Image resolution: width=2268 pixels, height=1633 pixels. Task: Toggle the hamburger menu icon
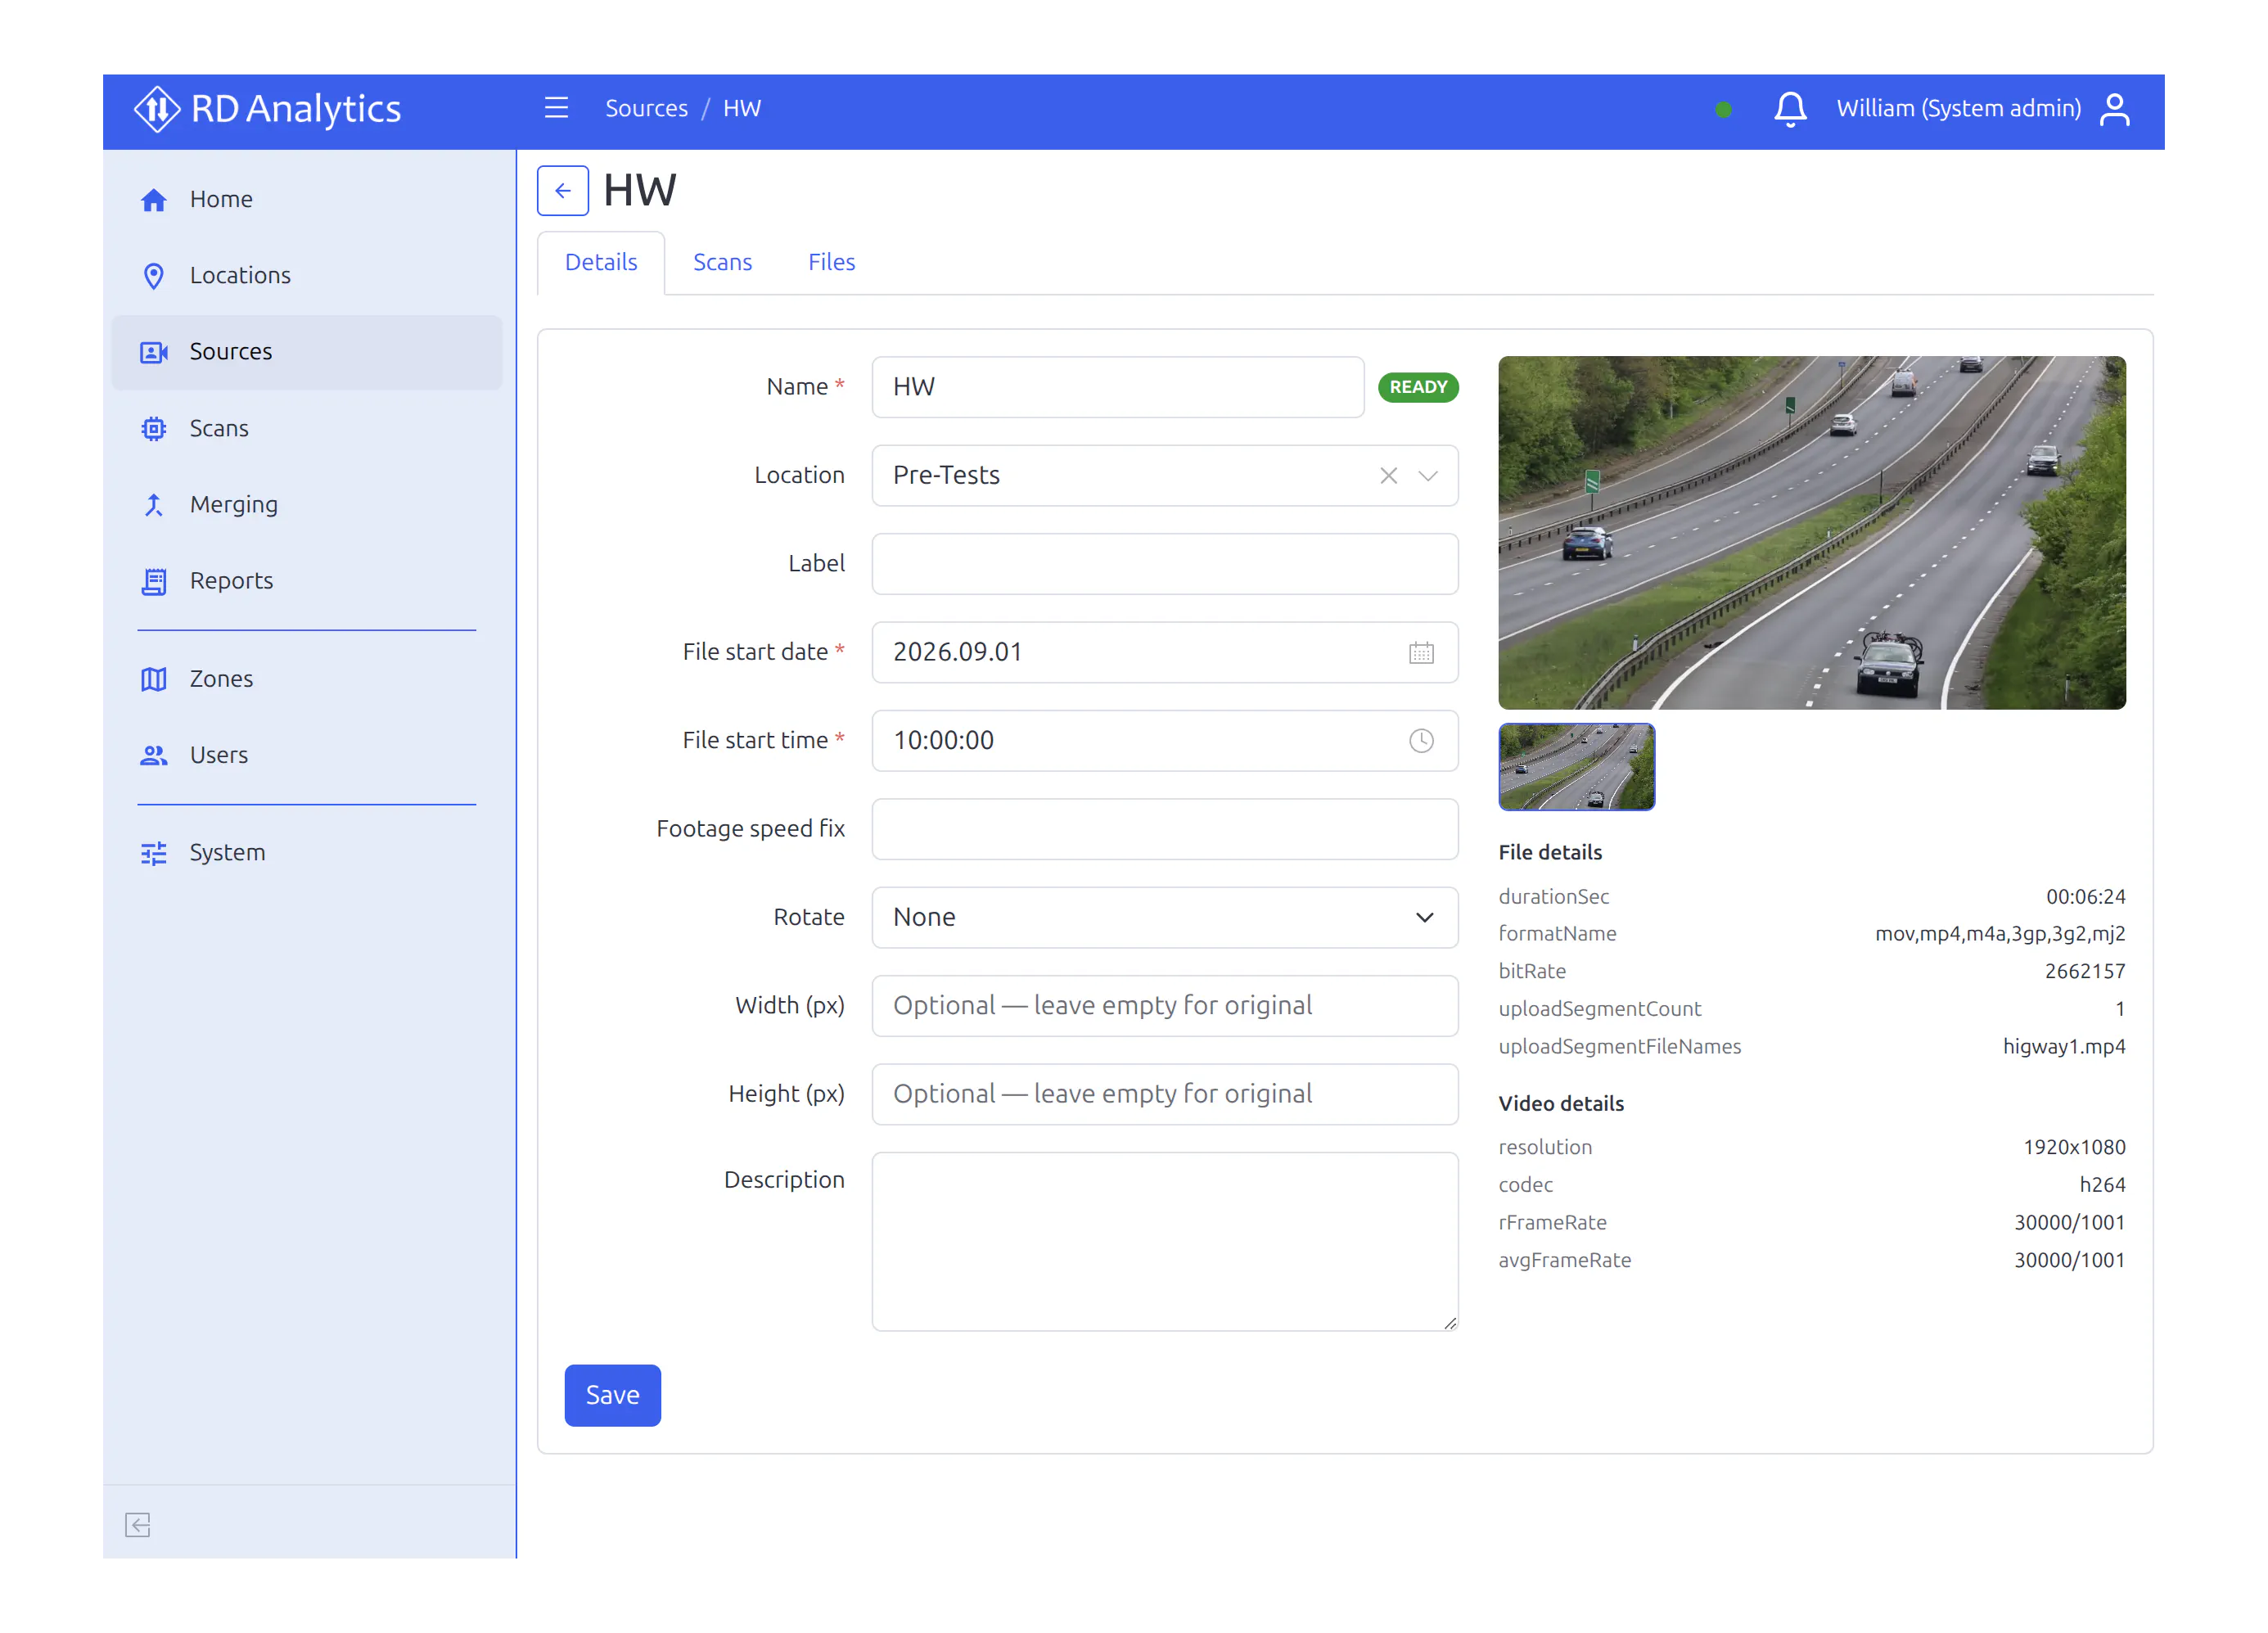pos(556,108)
